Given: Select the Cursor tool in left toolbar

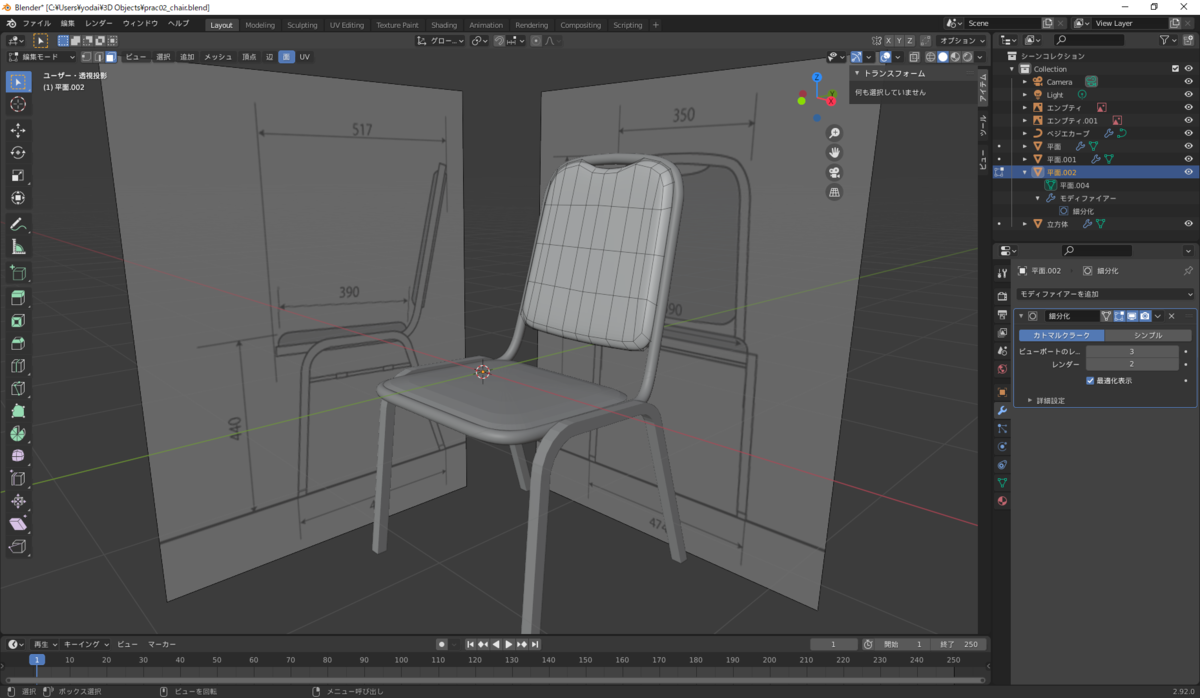Looking at the screenshot, I should point(18,104).
